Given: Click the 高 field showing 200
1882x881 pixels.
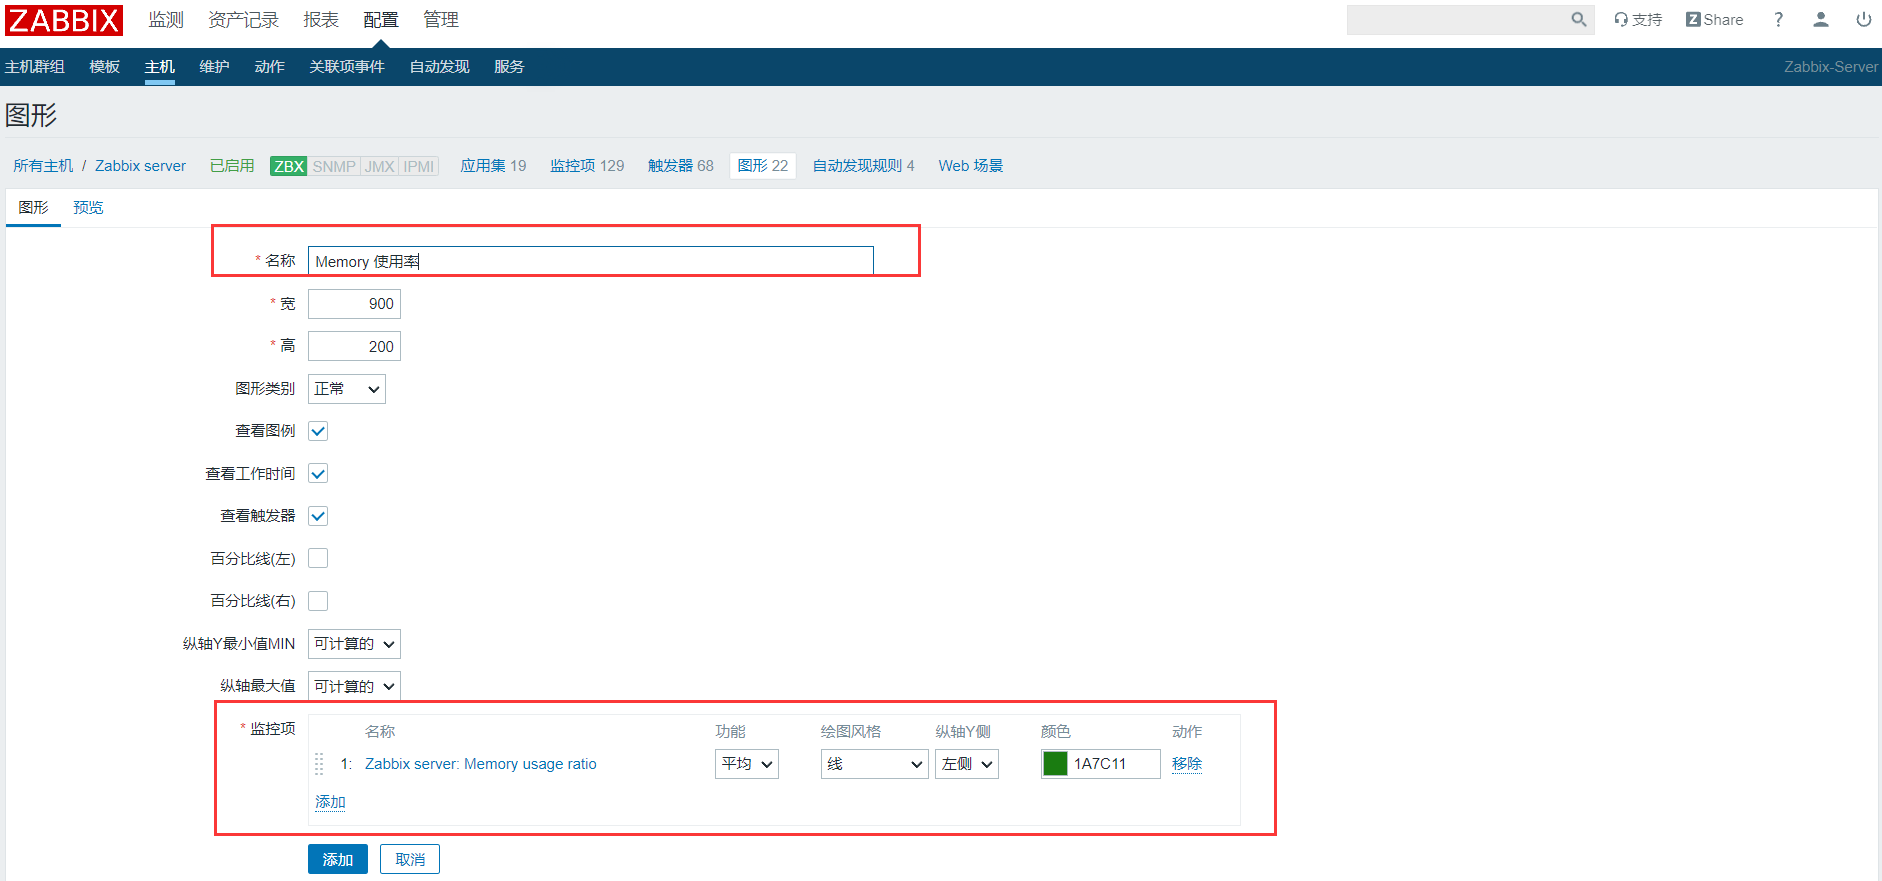Looking at the screenshot, I should coord(354,346).
